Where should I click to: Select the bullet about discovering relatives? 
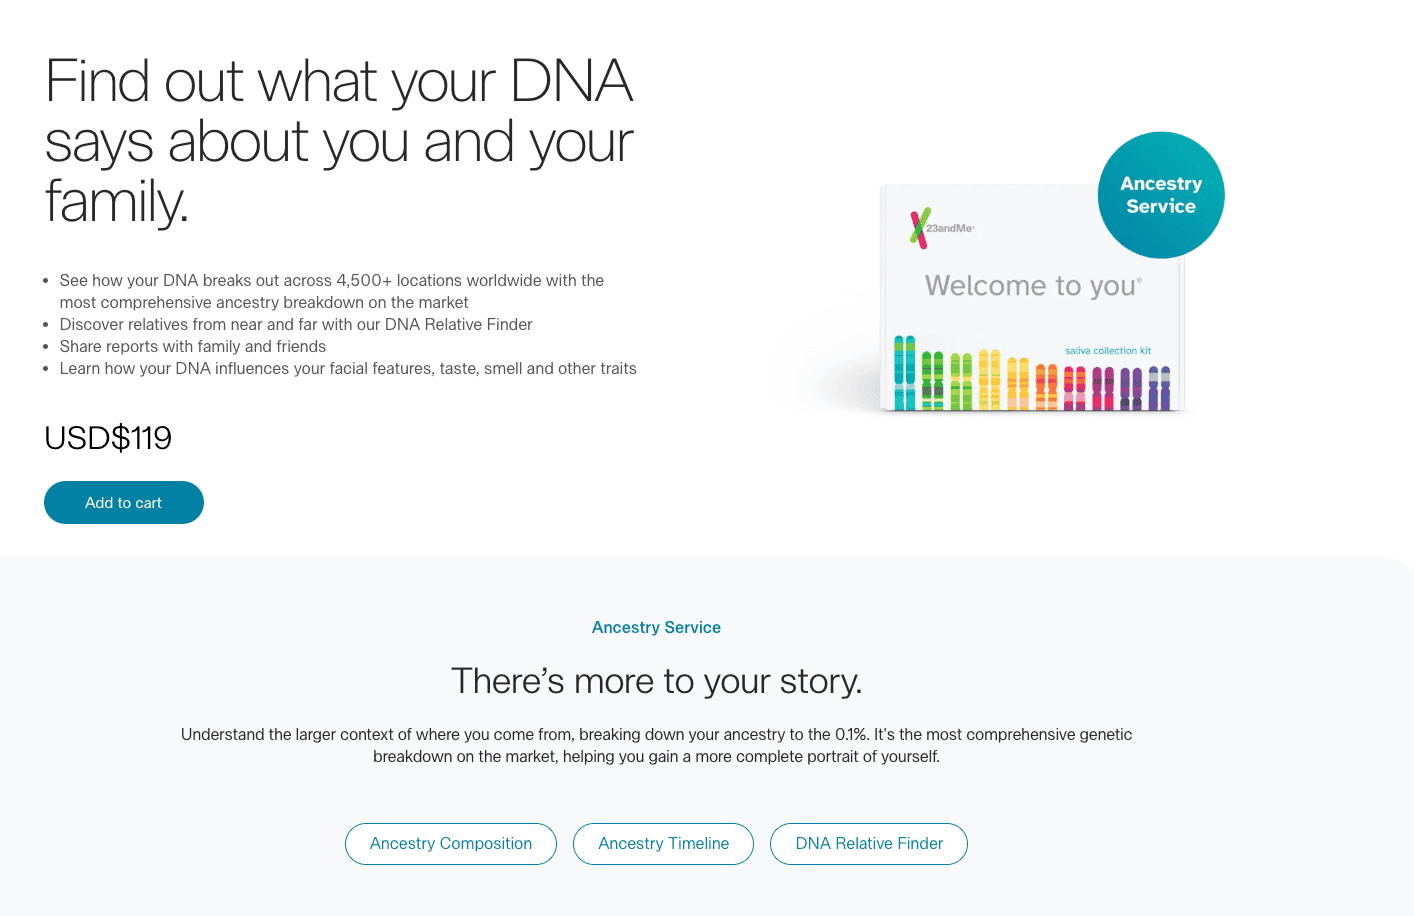click(x=296, y=324)
